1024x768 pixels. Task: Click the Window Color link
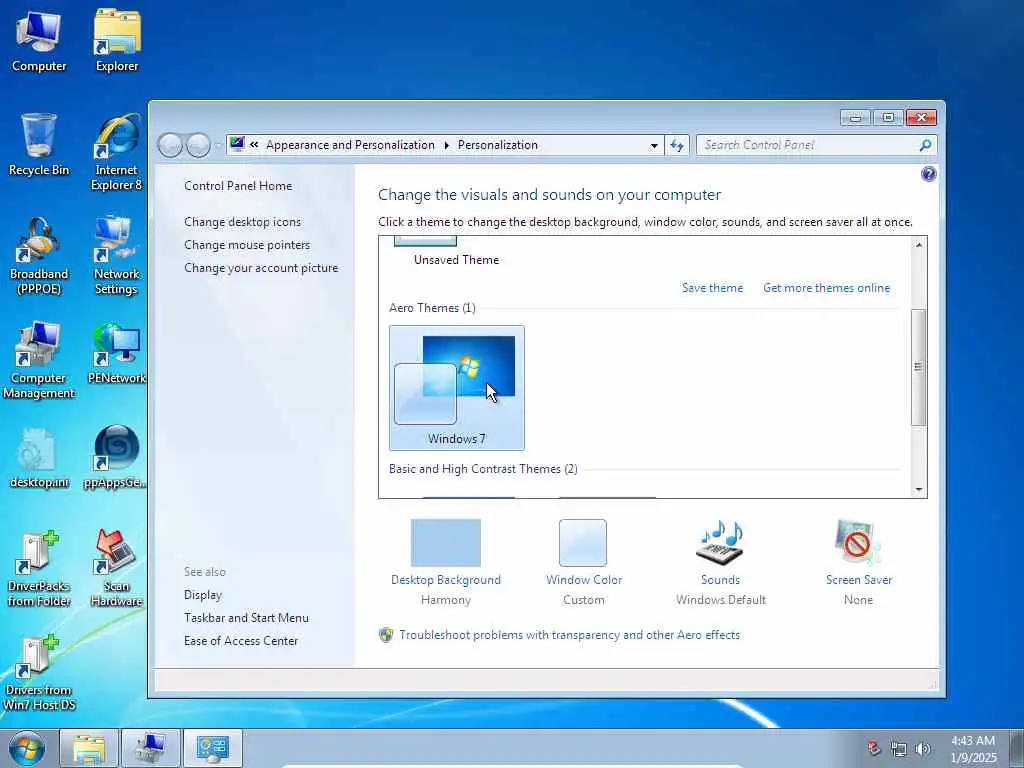point(584,580)
